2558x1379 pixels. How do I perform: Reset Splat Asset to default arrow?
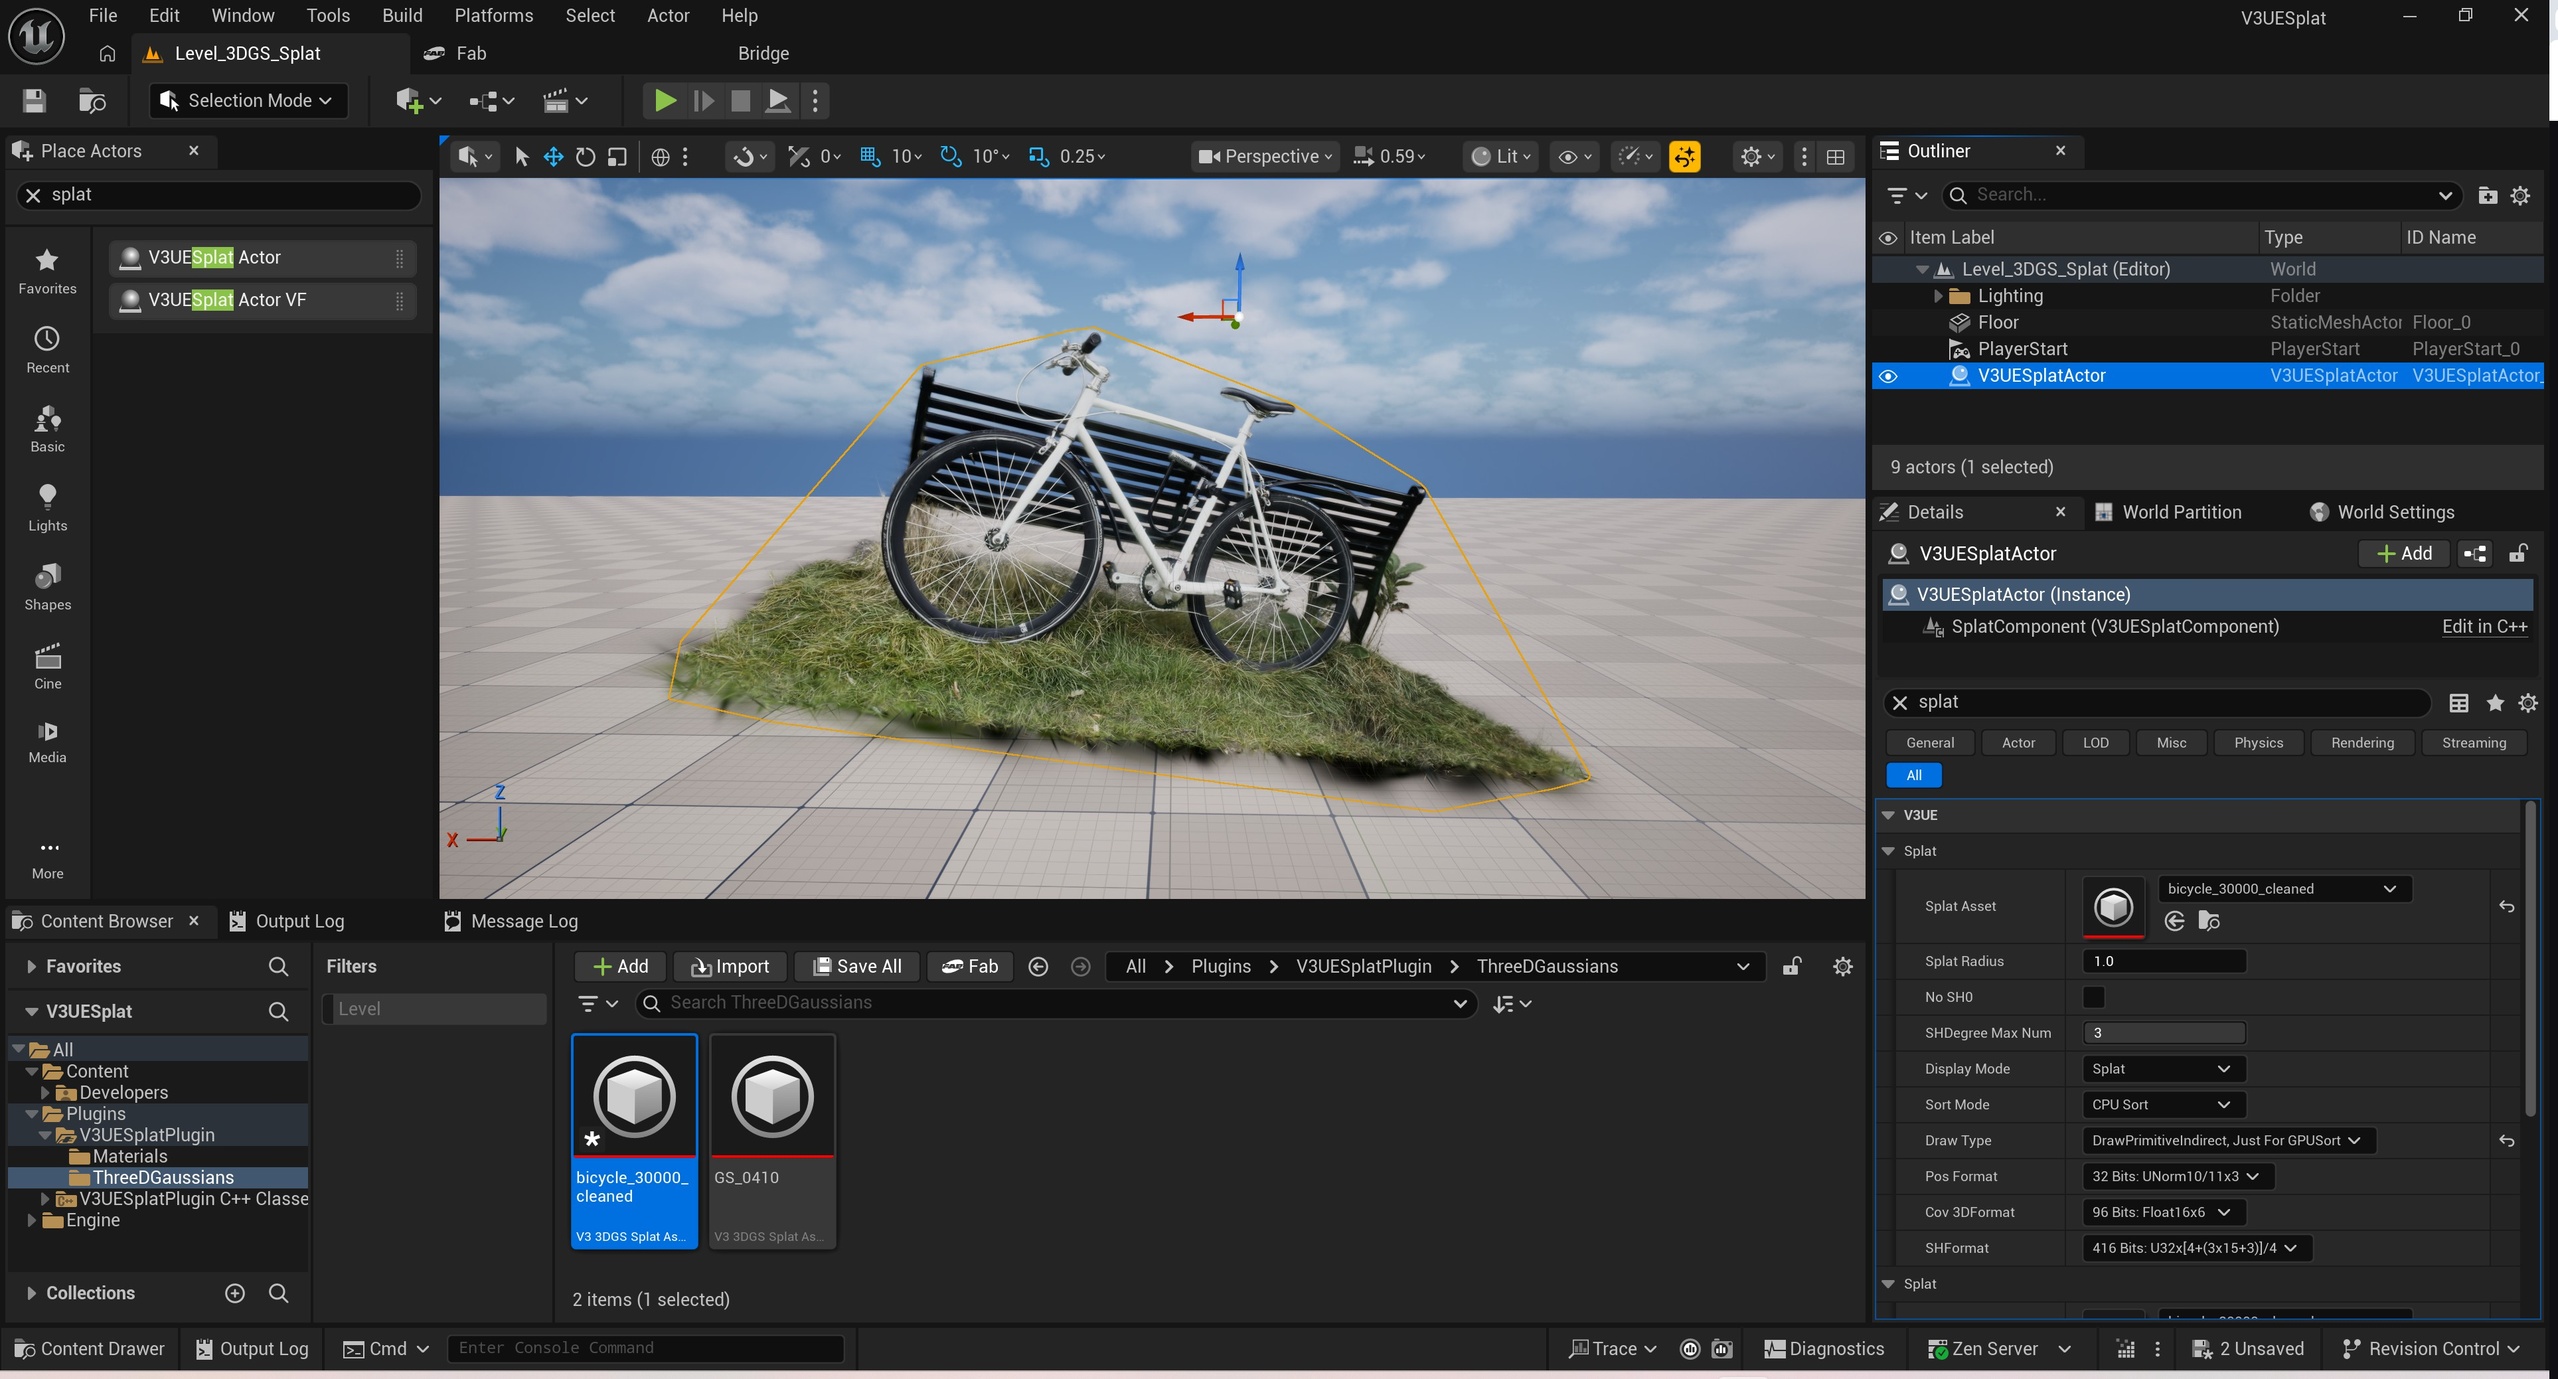(2506, 906)
